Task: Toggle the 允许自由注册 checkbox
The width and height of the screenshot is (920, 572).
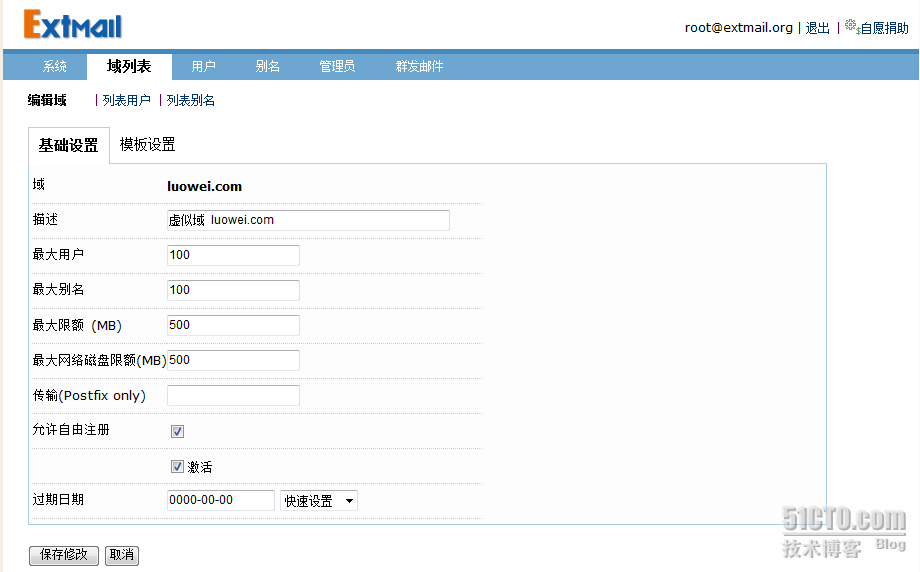Action: click(177, 431)
